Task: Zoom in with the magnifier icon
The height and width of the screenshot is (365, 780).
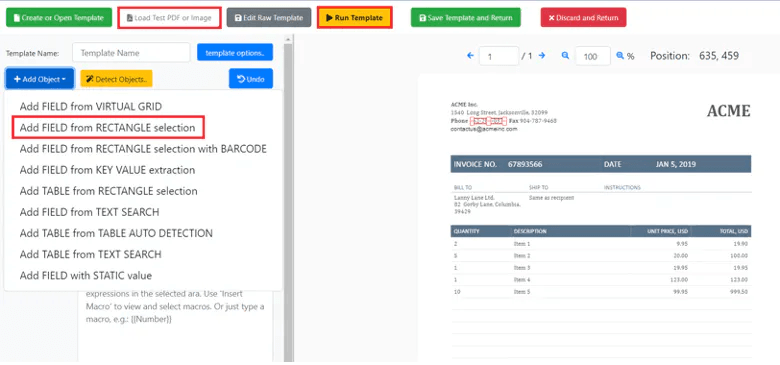Action: [x=620, y=56]
